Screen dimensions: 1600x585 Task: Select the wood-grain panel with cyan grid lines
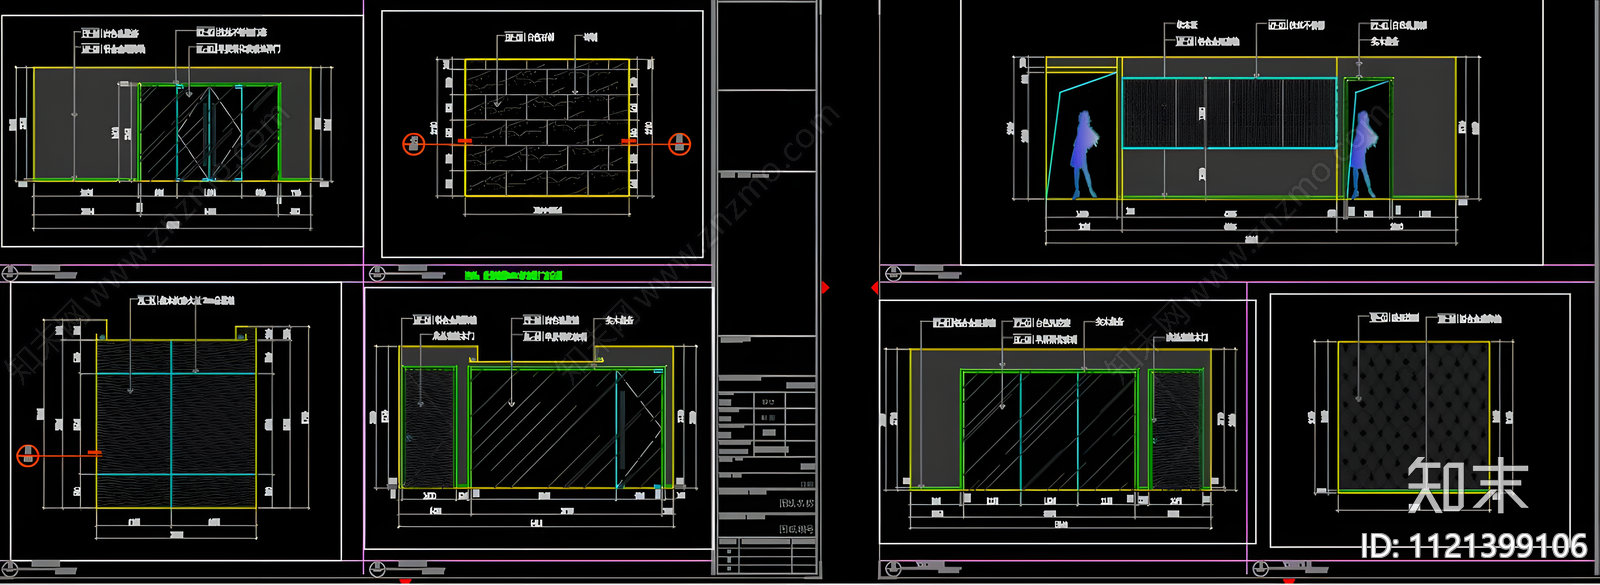tap(176, 423)
